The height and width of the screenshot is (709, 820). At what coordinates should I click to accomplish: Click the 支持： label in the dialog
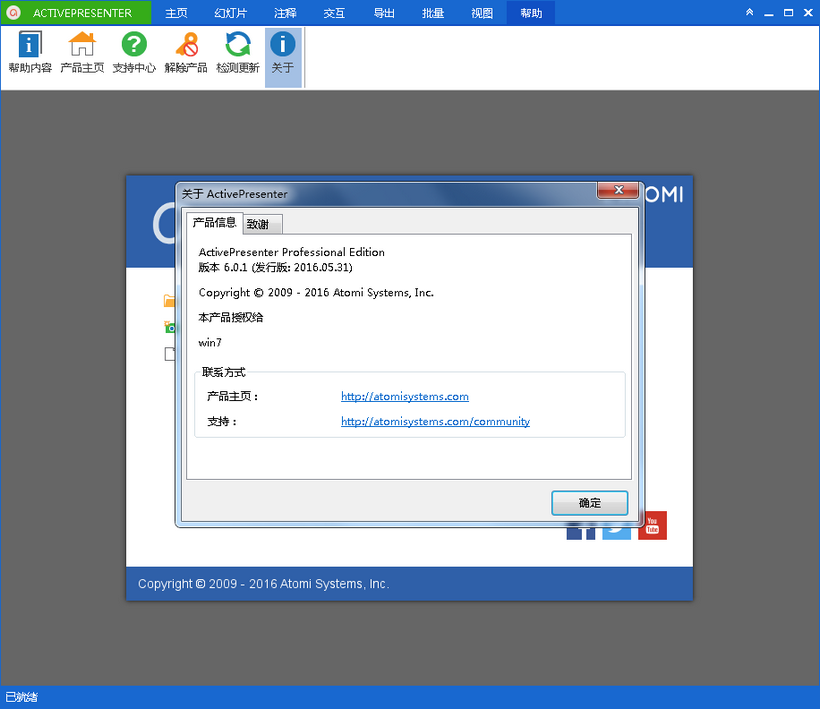click(222, 421)
